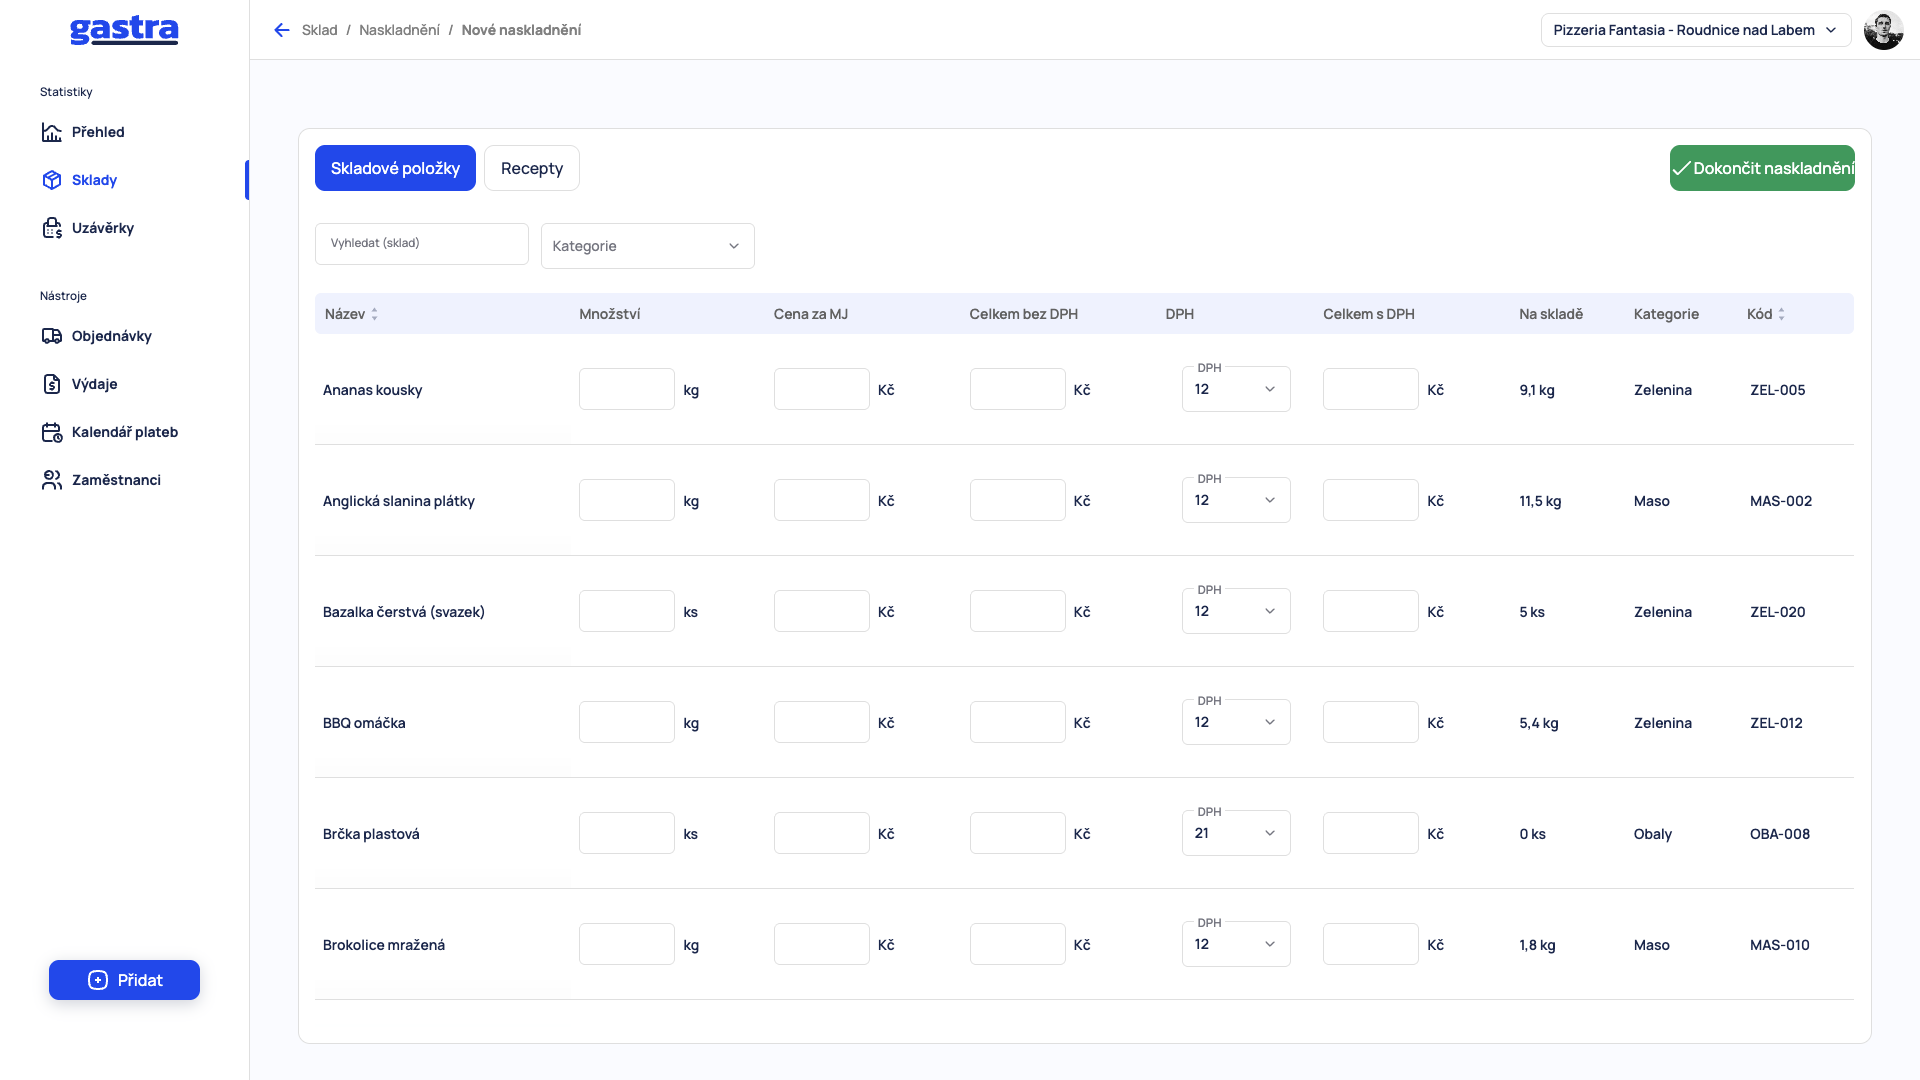Viewport: 1920px width, 1080px height.
Task: Open DPH dropdown for Ananas kousky
Action: click(x=1236, y=389)
